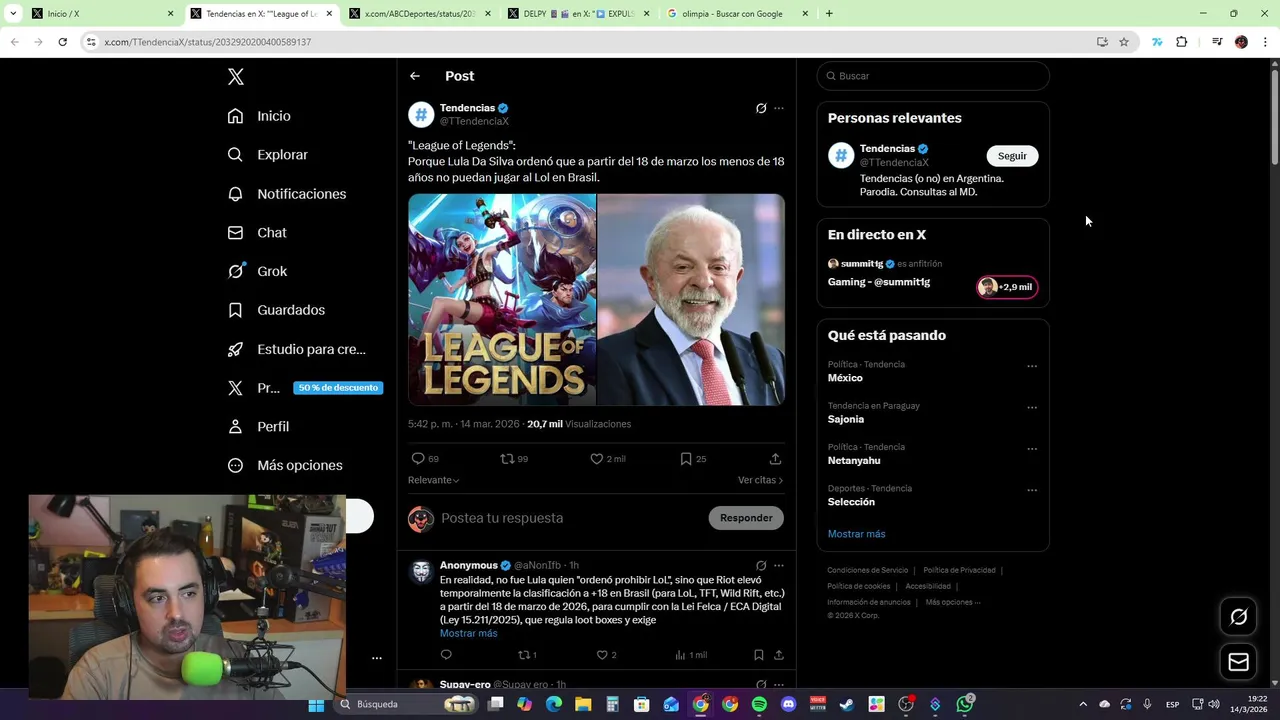Expand Mostrar más in Anonymous reply
Viewport: 1280px width, 720px height.
point(468,633)
